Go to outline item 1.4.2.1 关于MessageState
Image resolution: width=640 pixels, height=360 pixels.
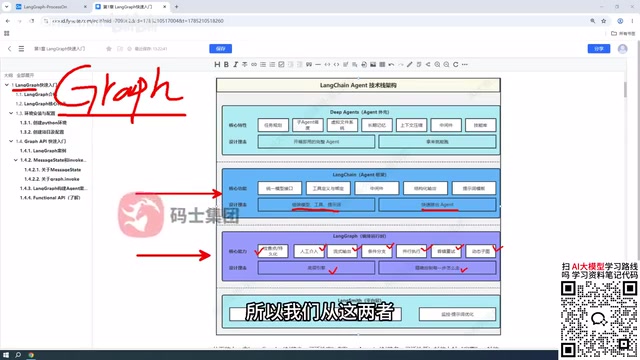pos(53,169)
